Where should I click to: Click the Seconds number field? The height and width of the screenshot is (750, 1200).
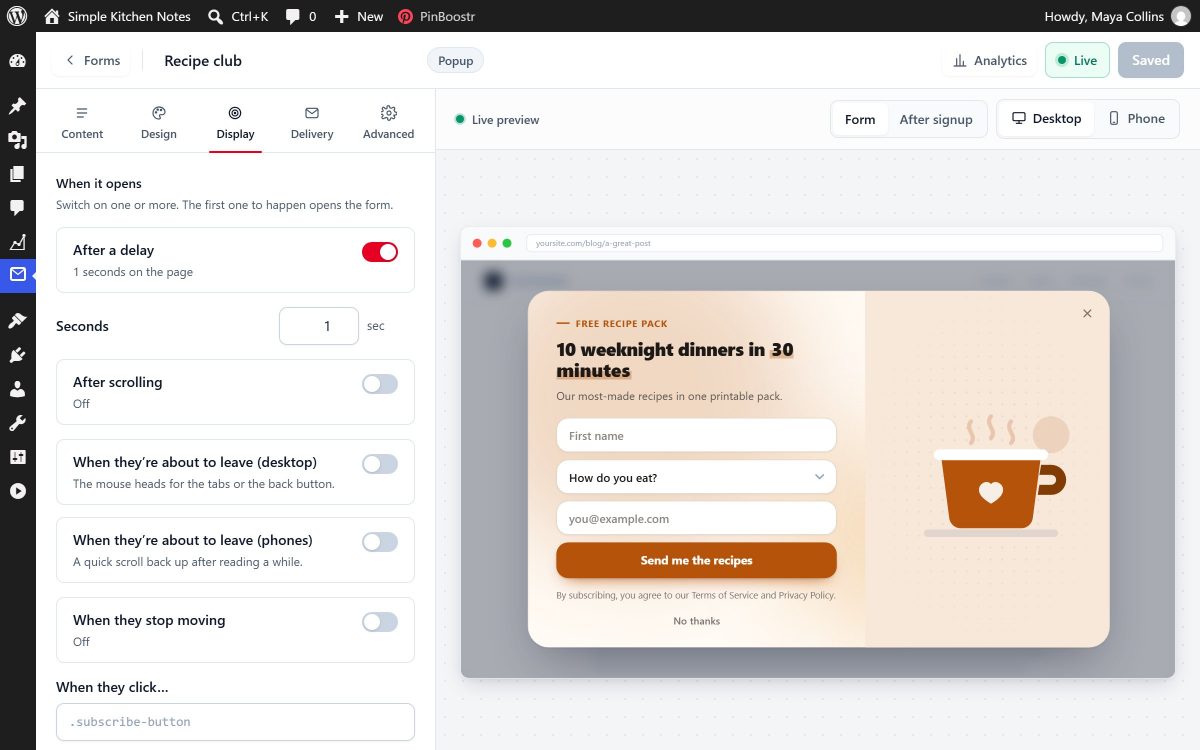318,326
